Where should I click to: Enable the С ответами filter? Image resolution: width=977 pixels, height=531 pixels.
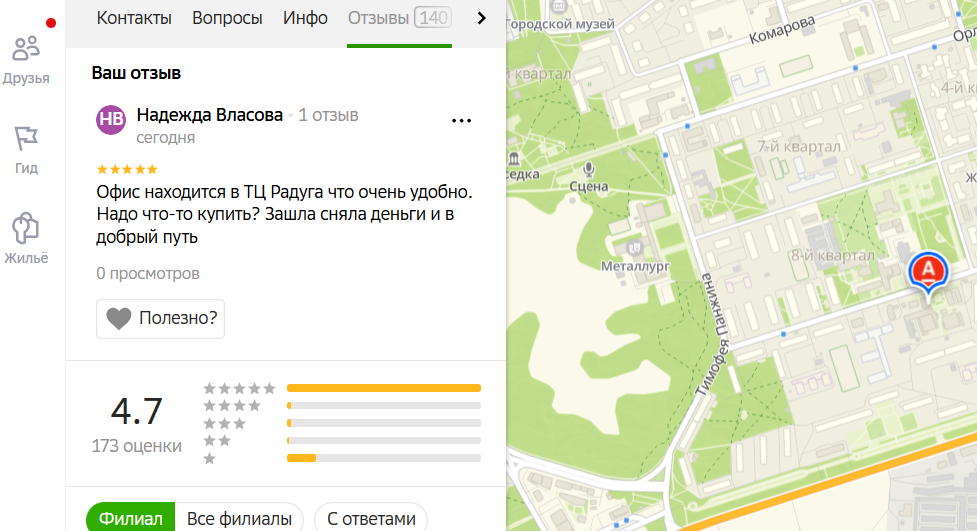pyautogui.click(x=371, y=519)
